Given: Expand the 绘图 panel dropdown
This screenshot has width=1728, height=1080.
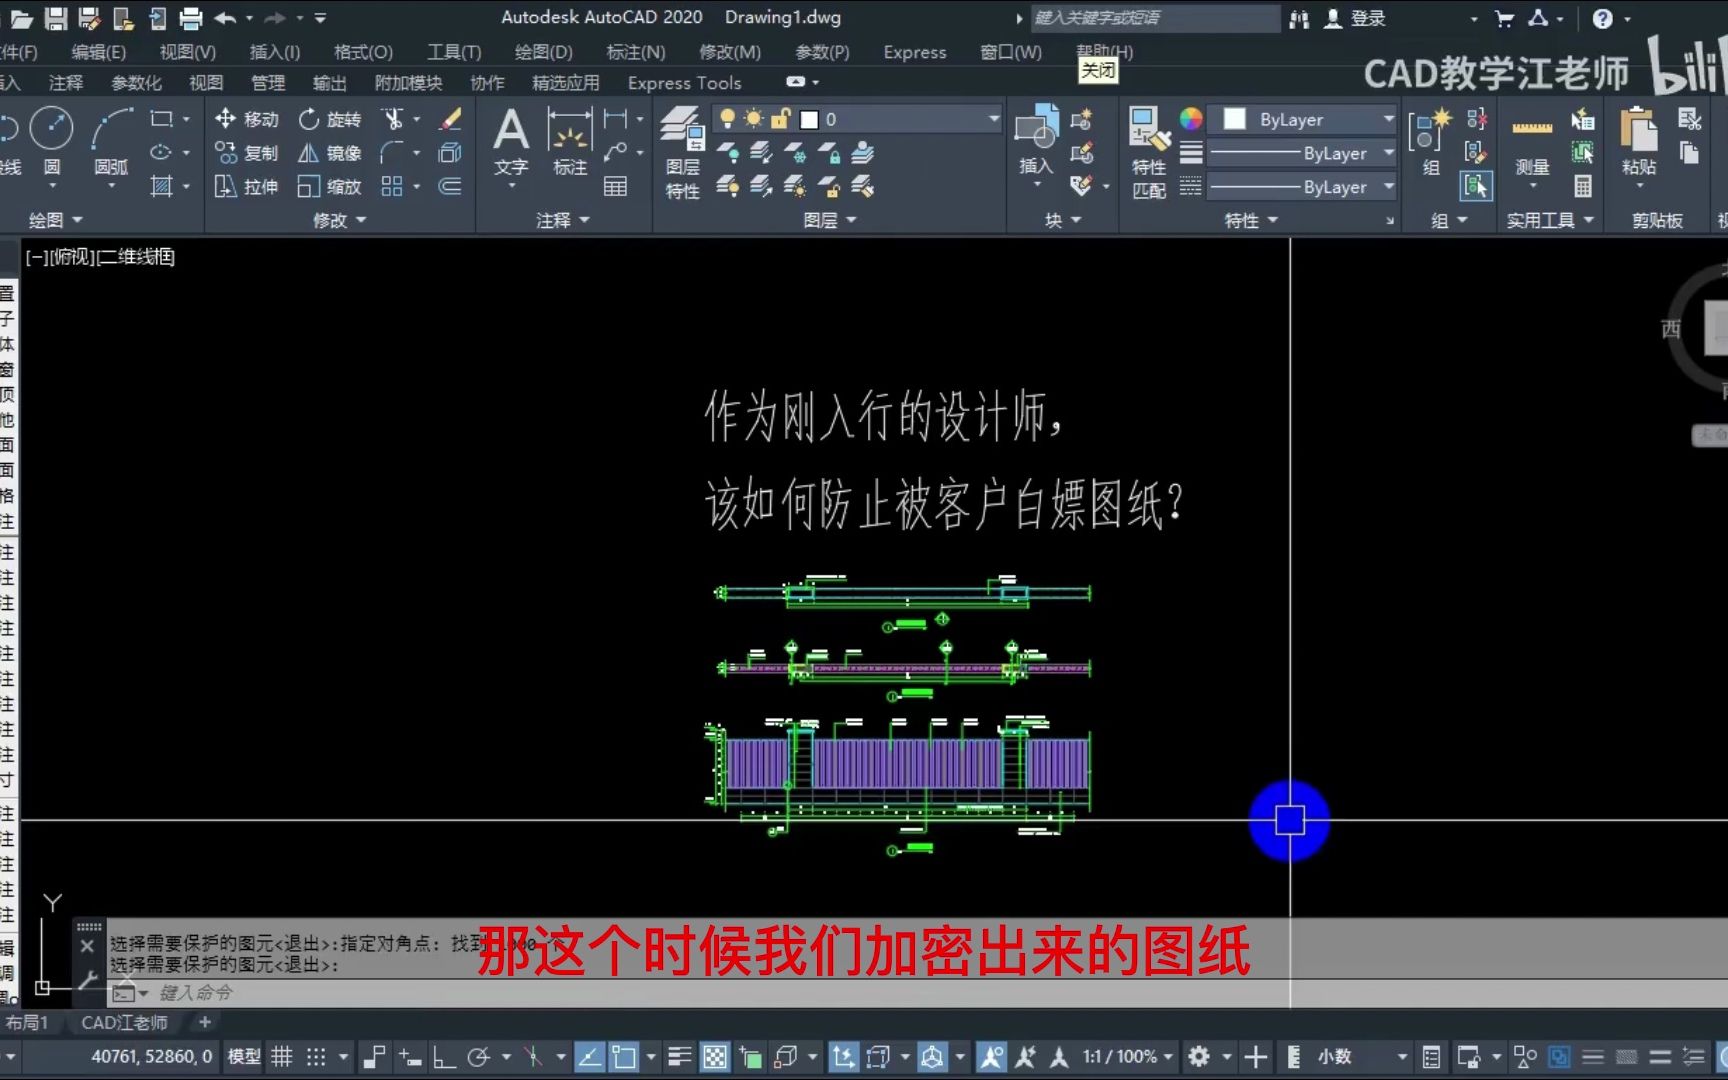Looking at the screenshot, I should [x=75, y=220].
